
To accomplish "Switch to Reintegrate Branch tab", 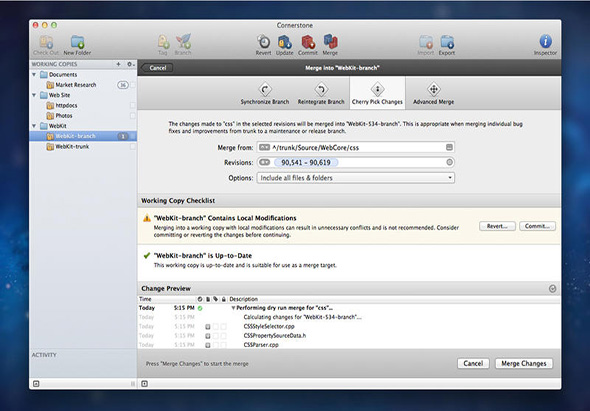I will [321, 93].
